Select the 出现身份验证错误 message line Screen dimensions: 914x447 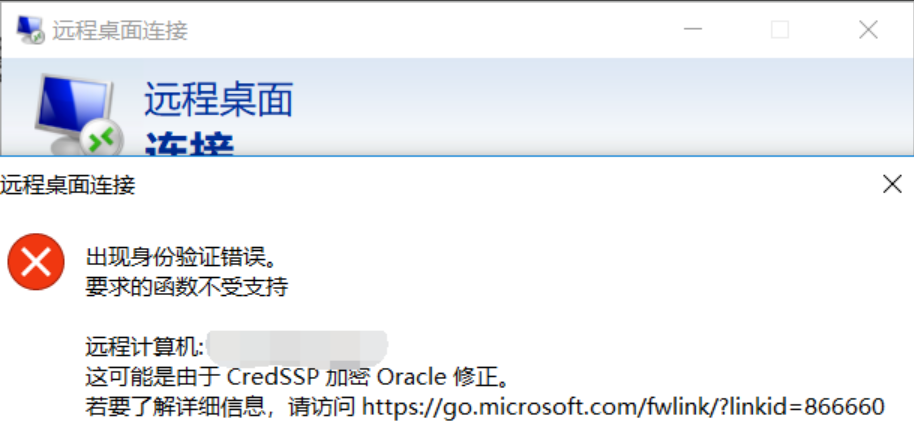coord(180,255)
